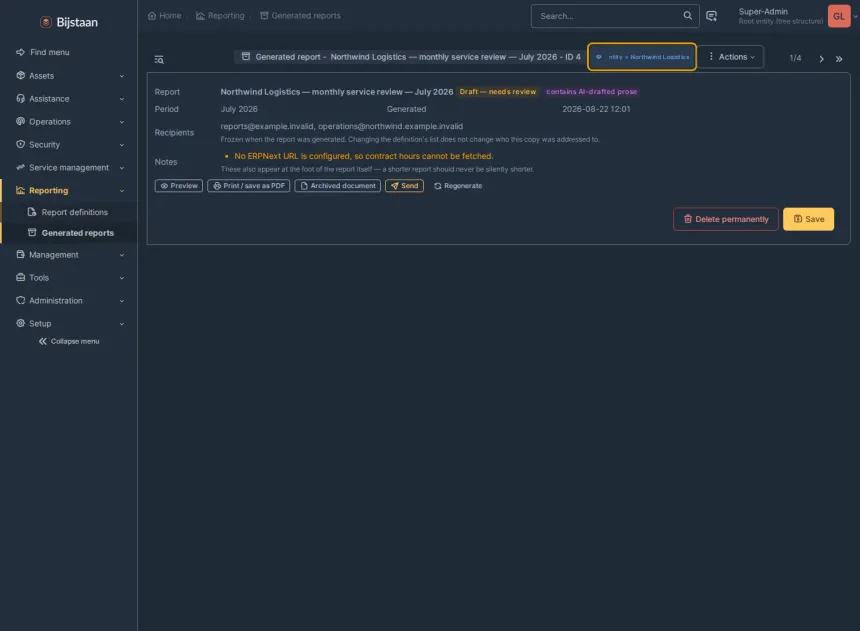Click the 'contains AI-drafted prose' badge

(591, 92)
